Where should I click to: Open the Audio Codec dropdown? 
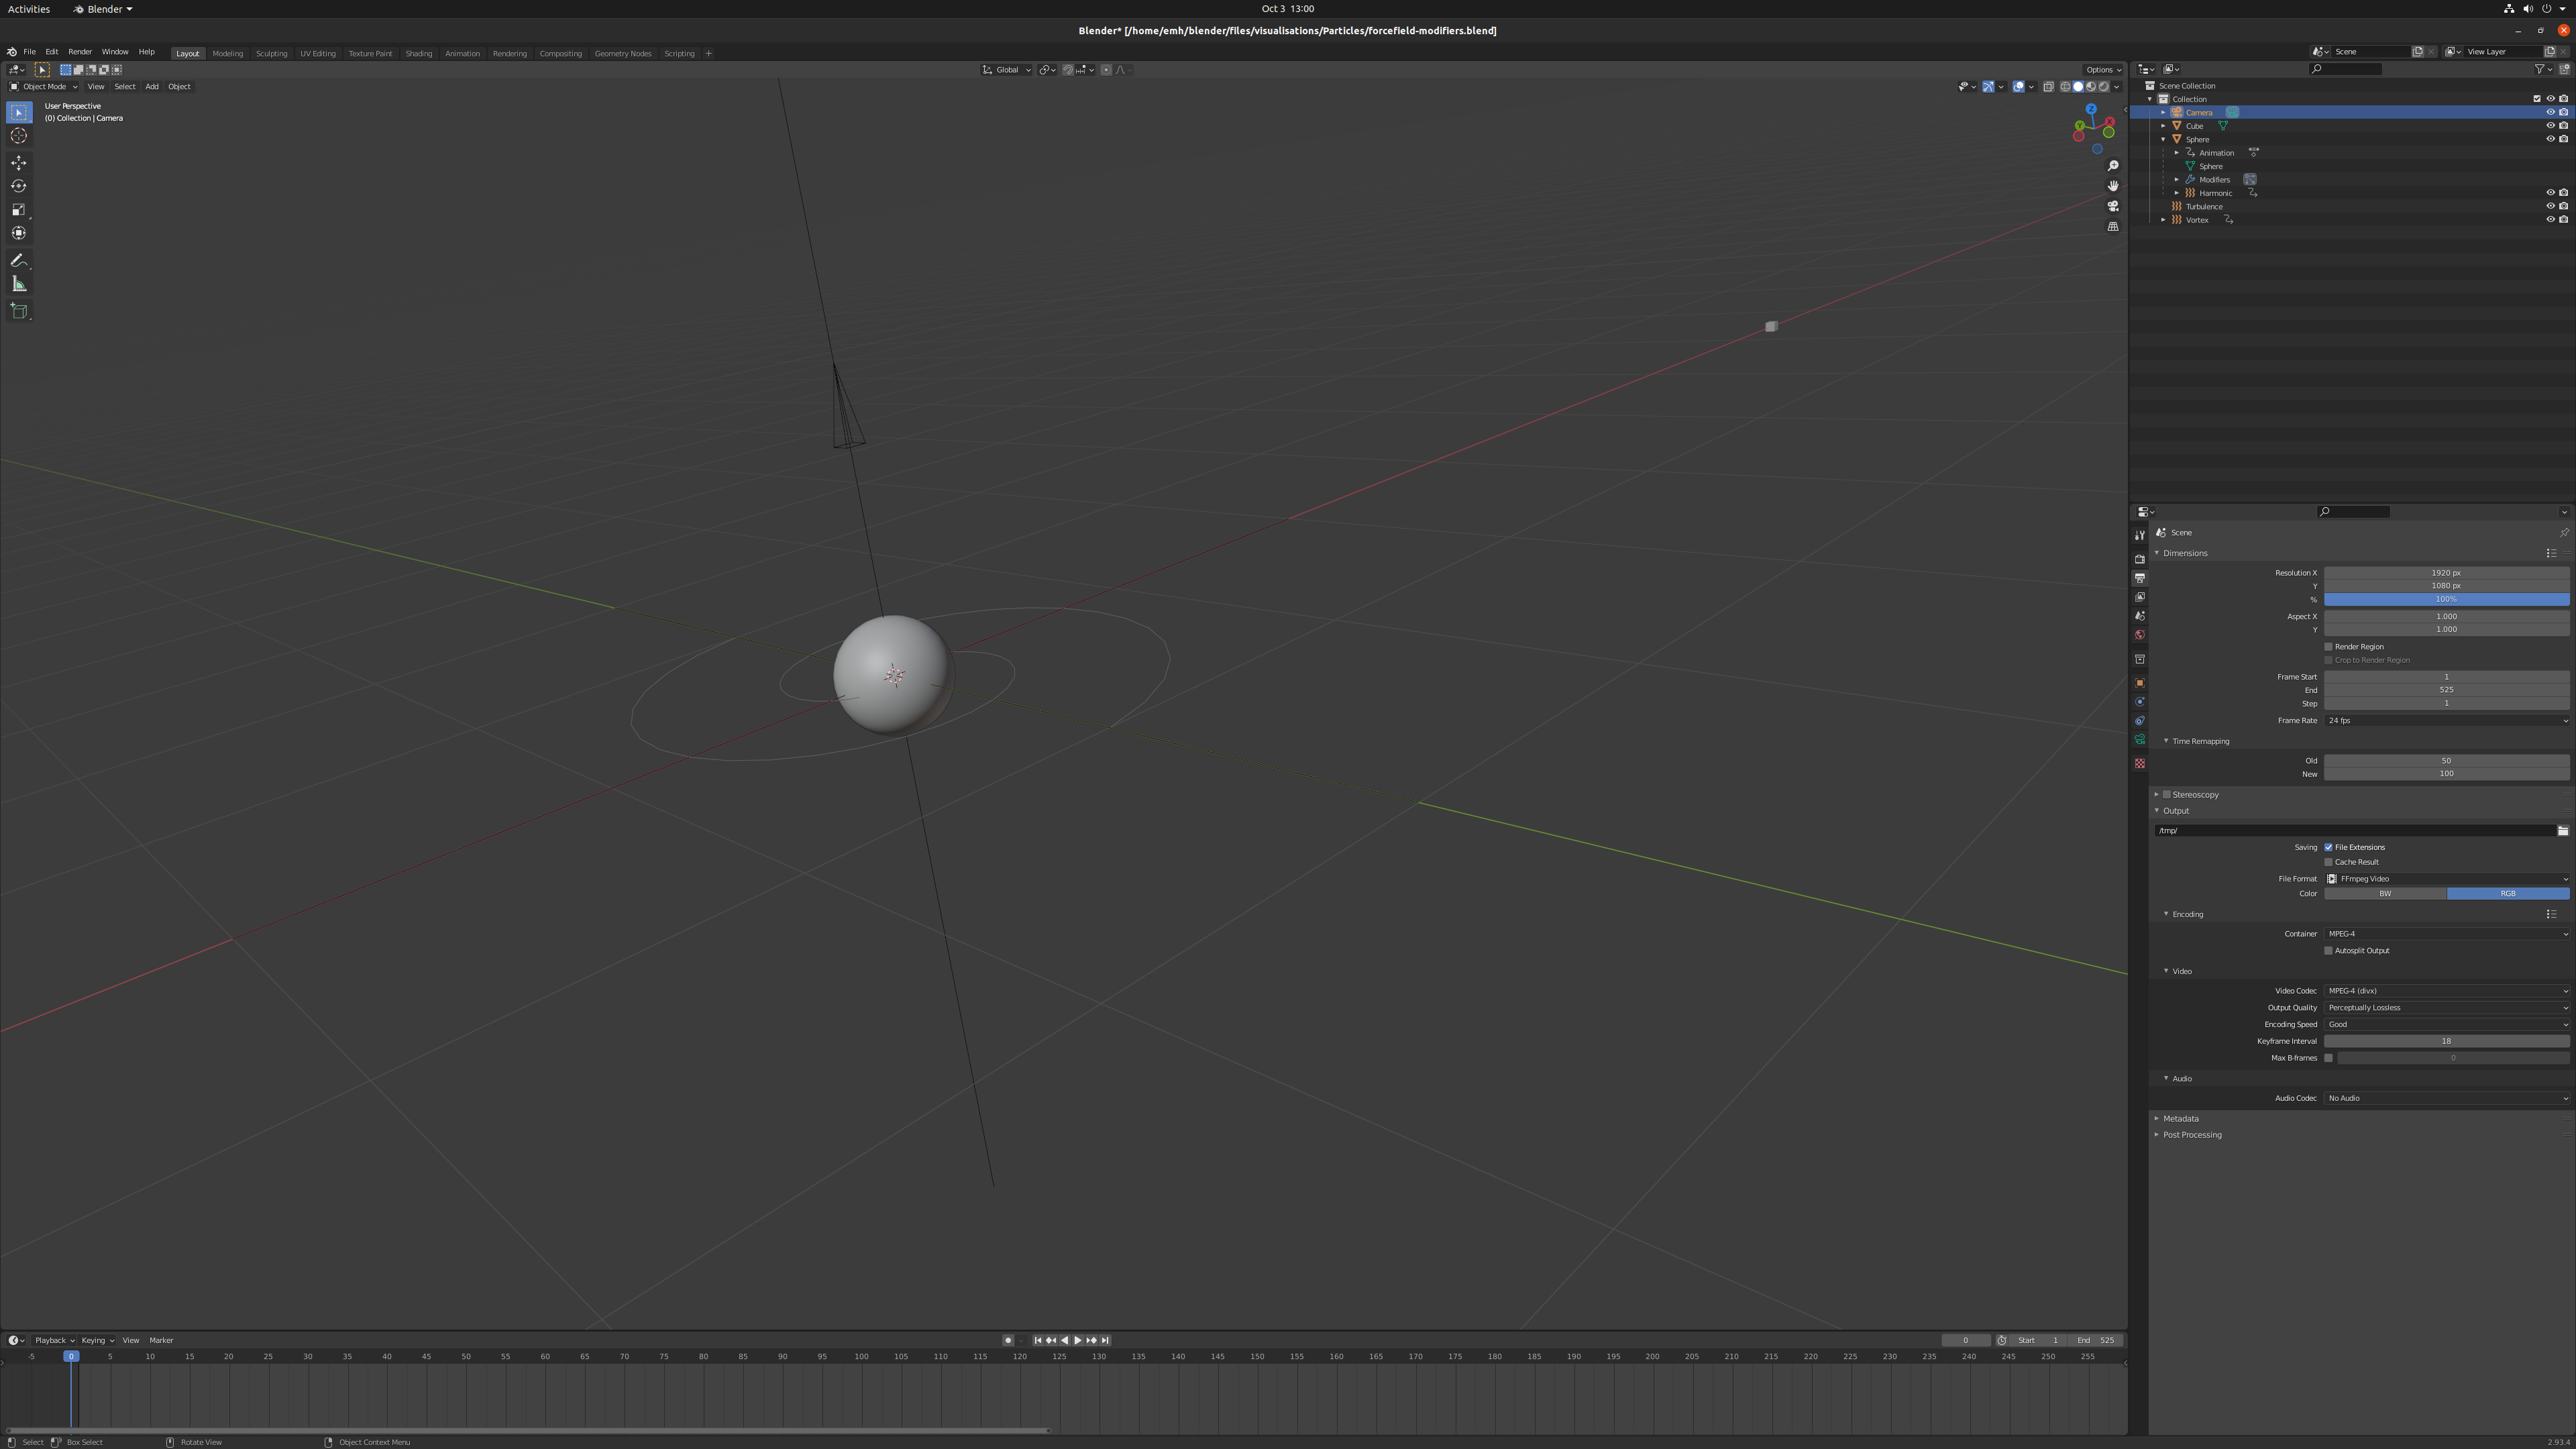click(x=2446, y=1098)
